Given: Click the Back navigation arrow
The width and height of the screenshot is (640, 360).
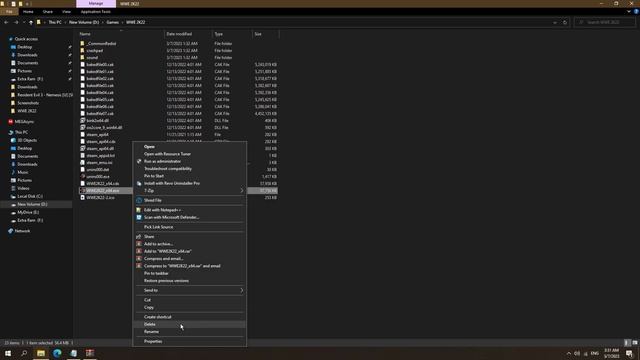Looking at the screenshot, I should tap(6, 22).
